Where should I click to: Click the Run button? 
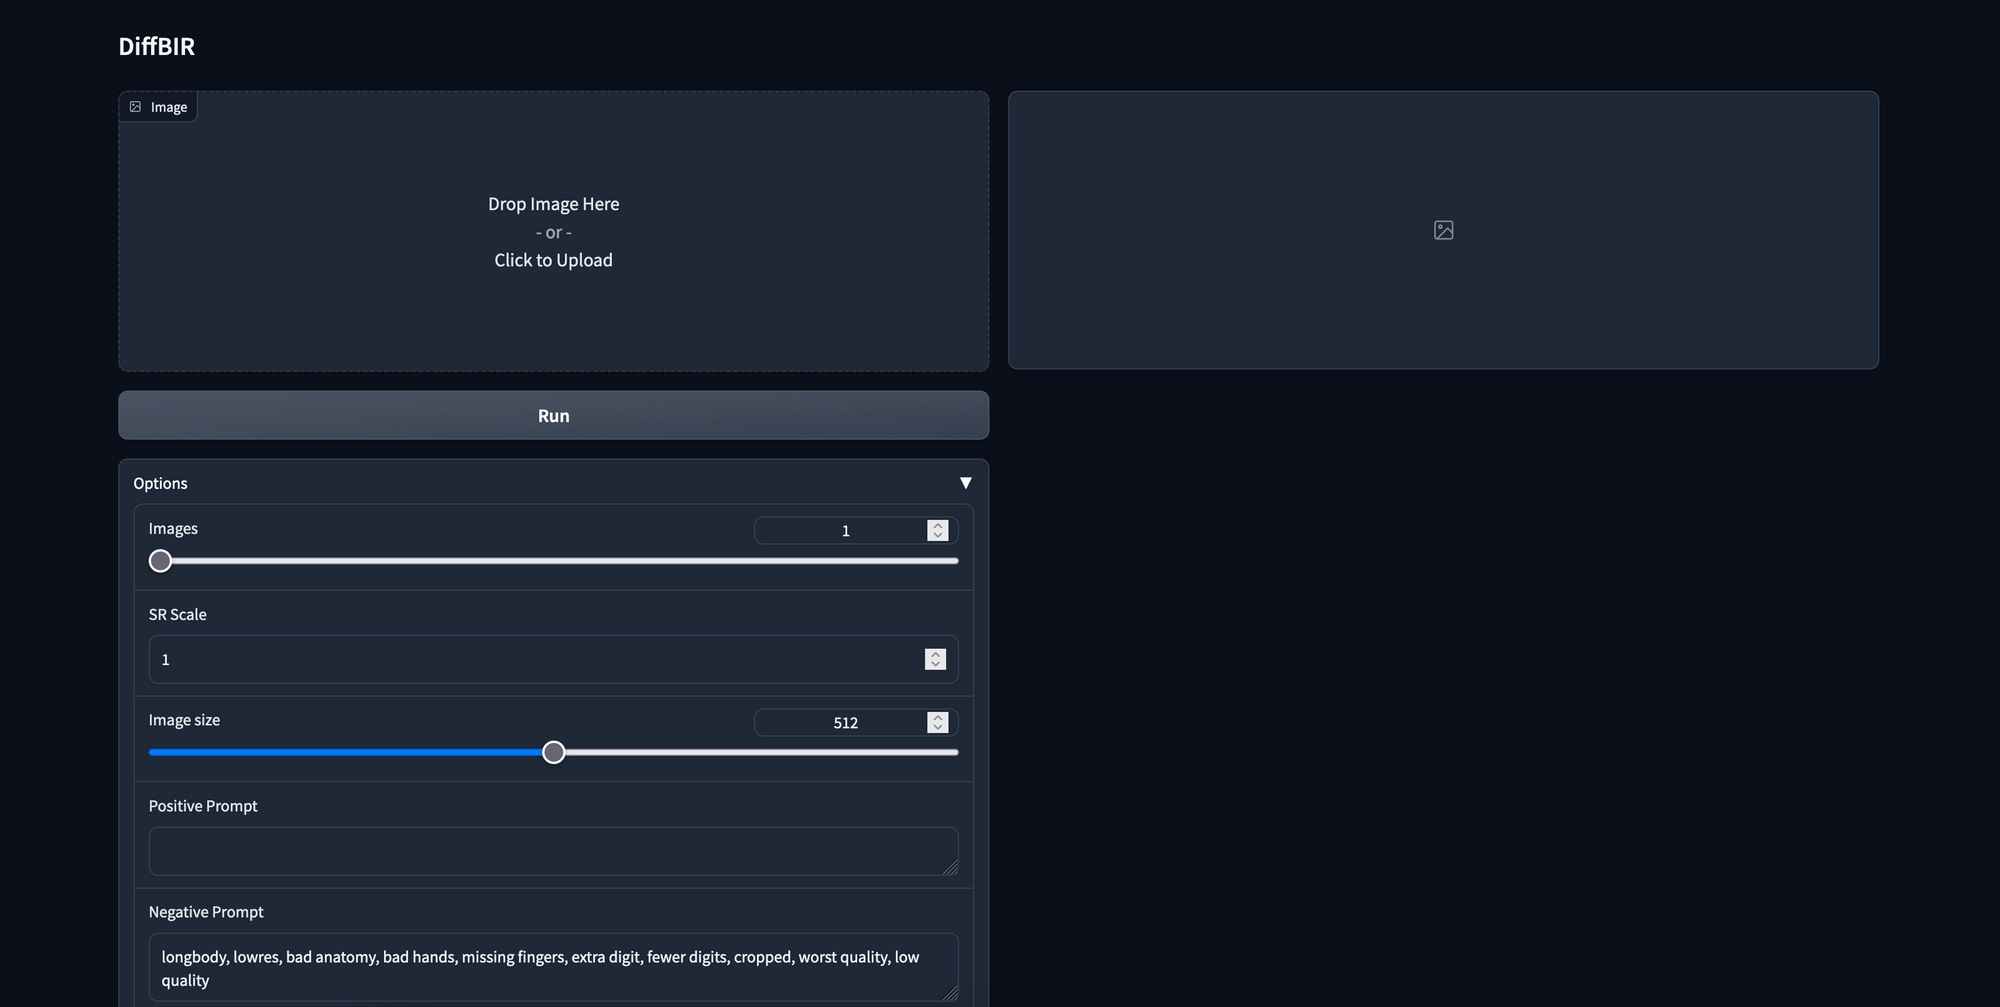(x=553, y=415)
